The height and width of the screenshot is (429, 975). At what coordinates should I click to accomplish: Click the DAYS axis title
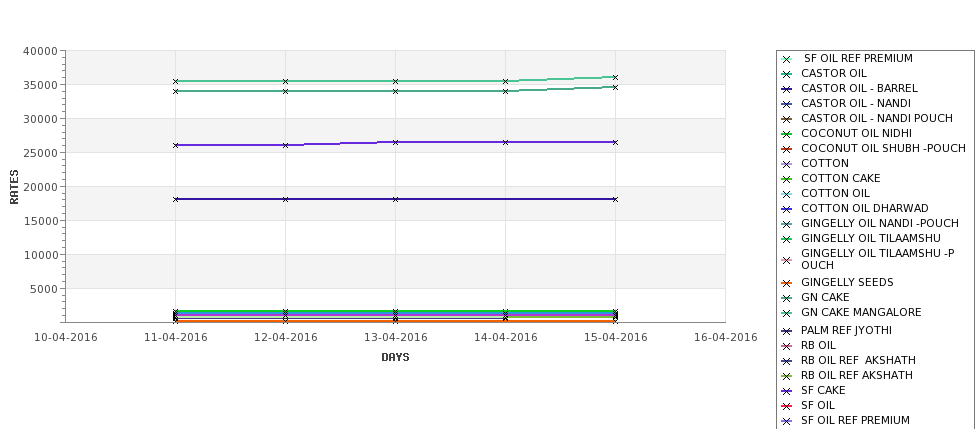(x=395, y=358)
